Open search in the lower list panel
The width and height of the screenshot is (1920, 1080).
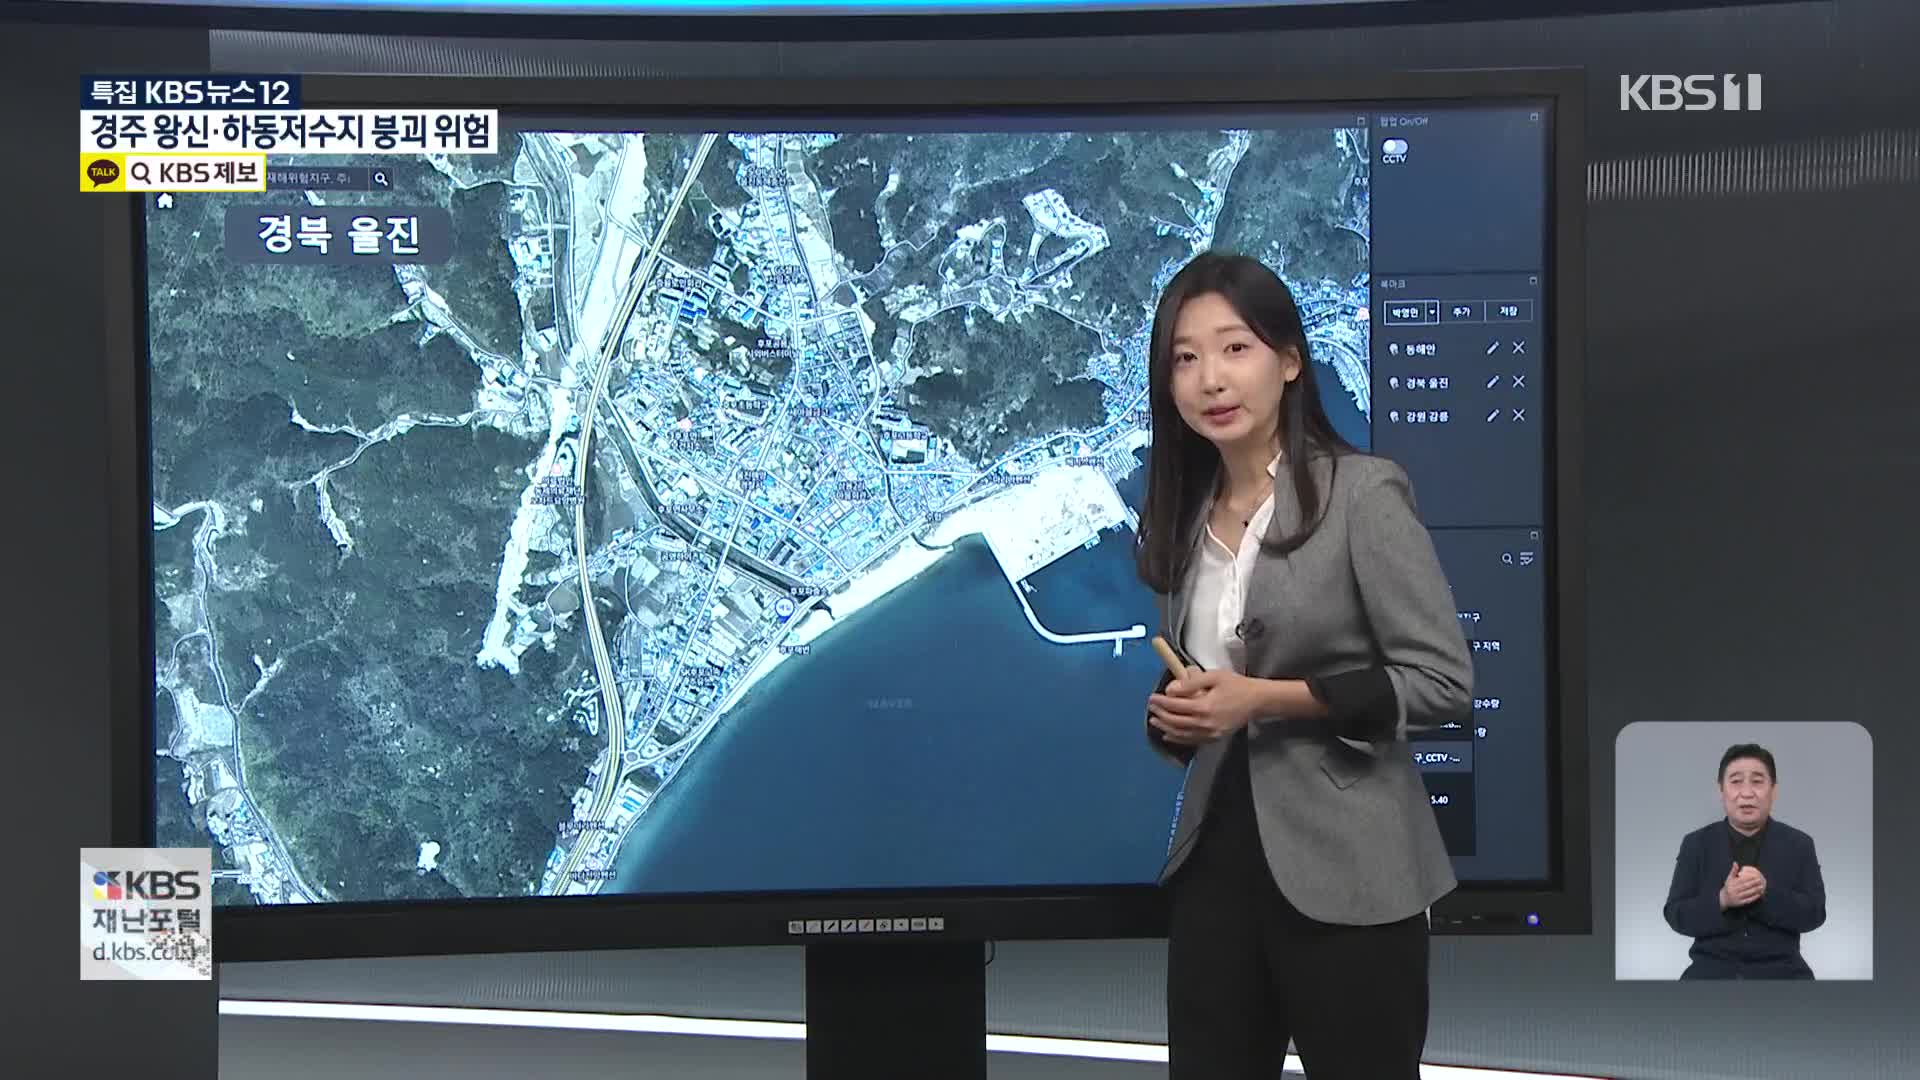point(1507,559)
